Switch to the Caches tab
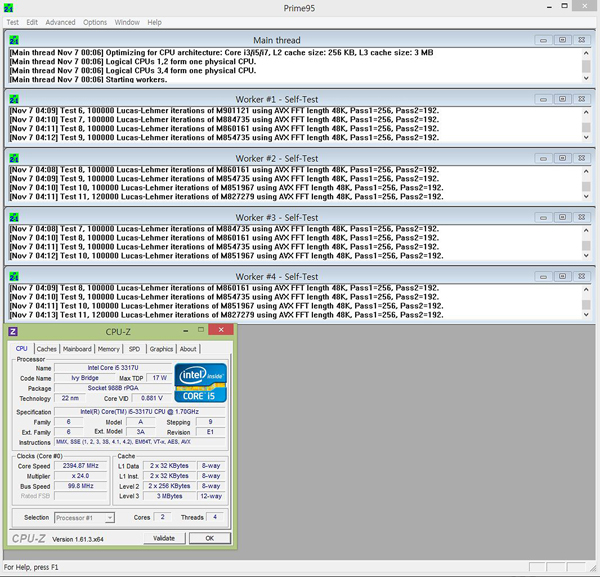The image size is (600, 577). point(47,349)
